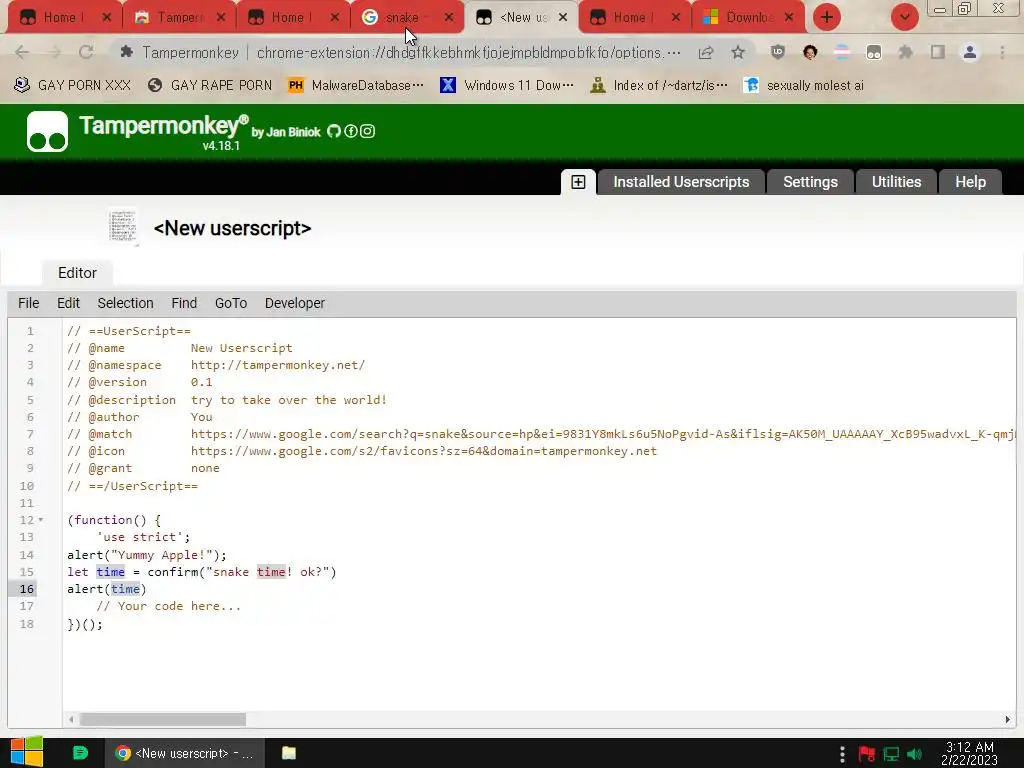Screen dimensions: 1024x768
Task: Open the Facebook icon link in header
Action: point(351,131)
